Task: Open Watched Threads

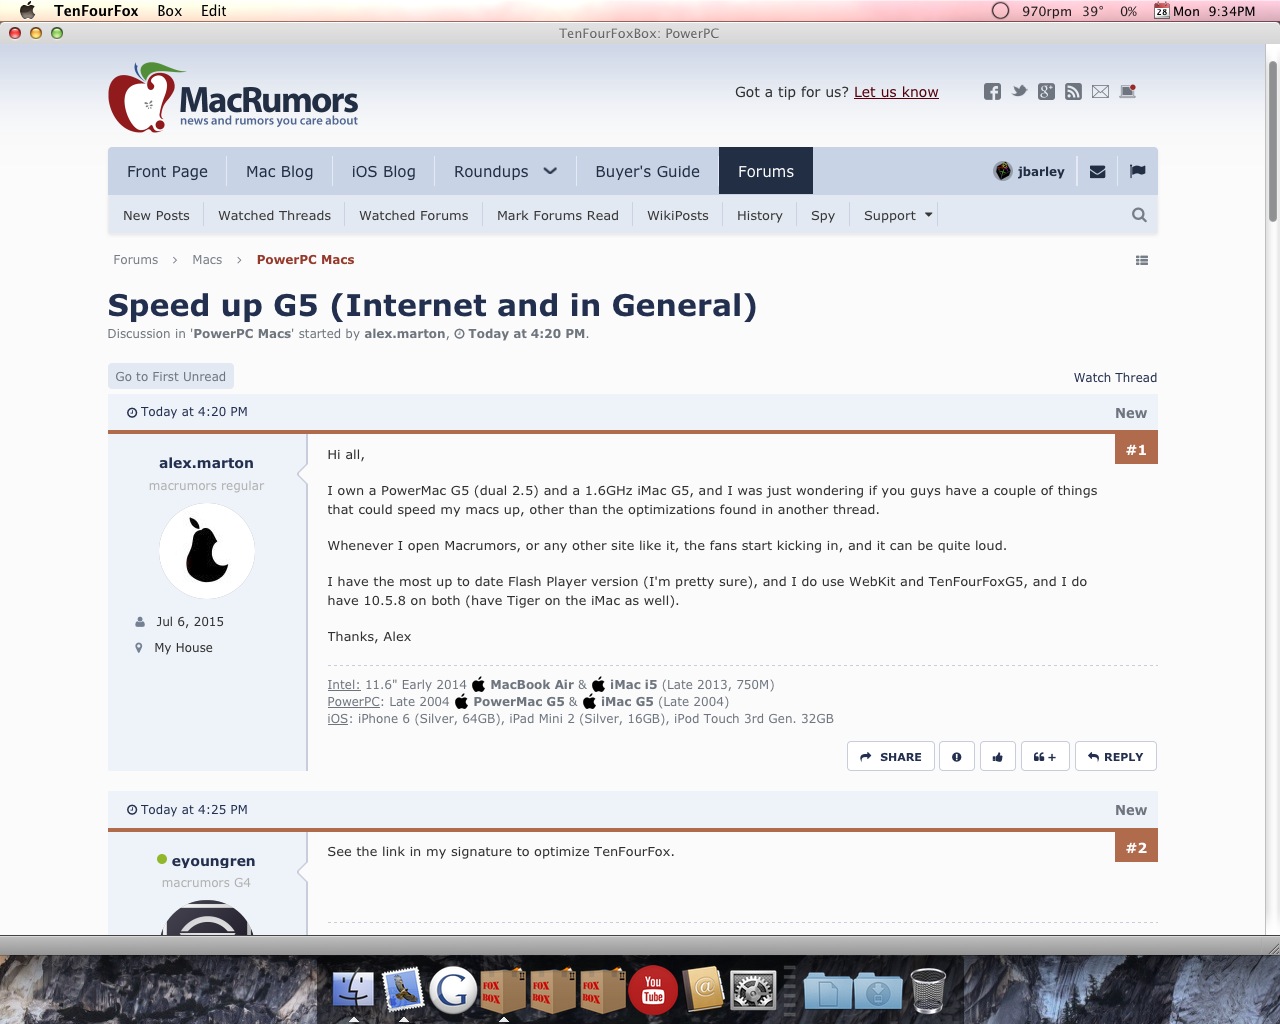Action: 274,215
